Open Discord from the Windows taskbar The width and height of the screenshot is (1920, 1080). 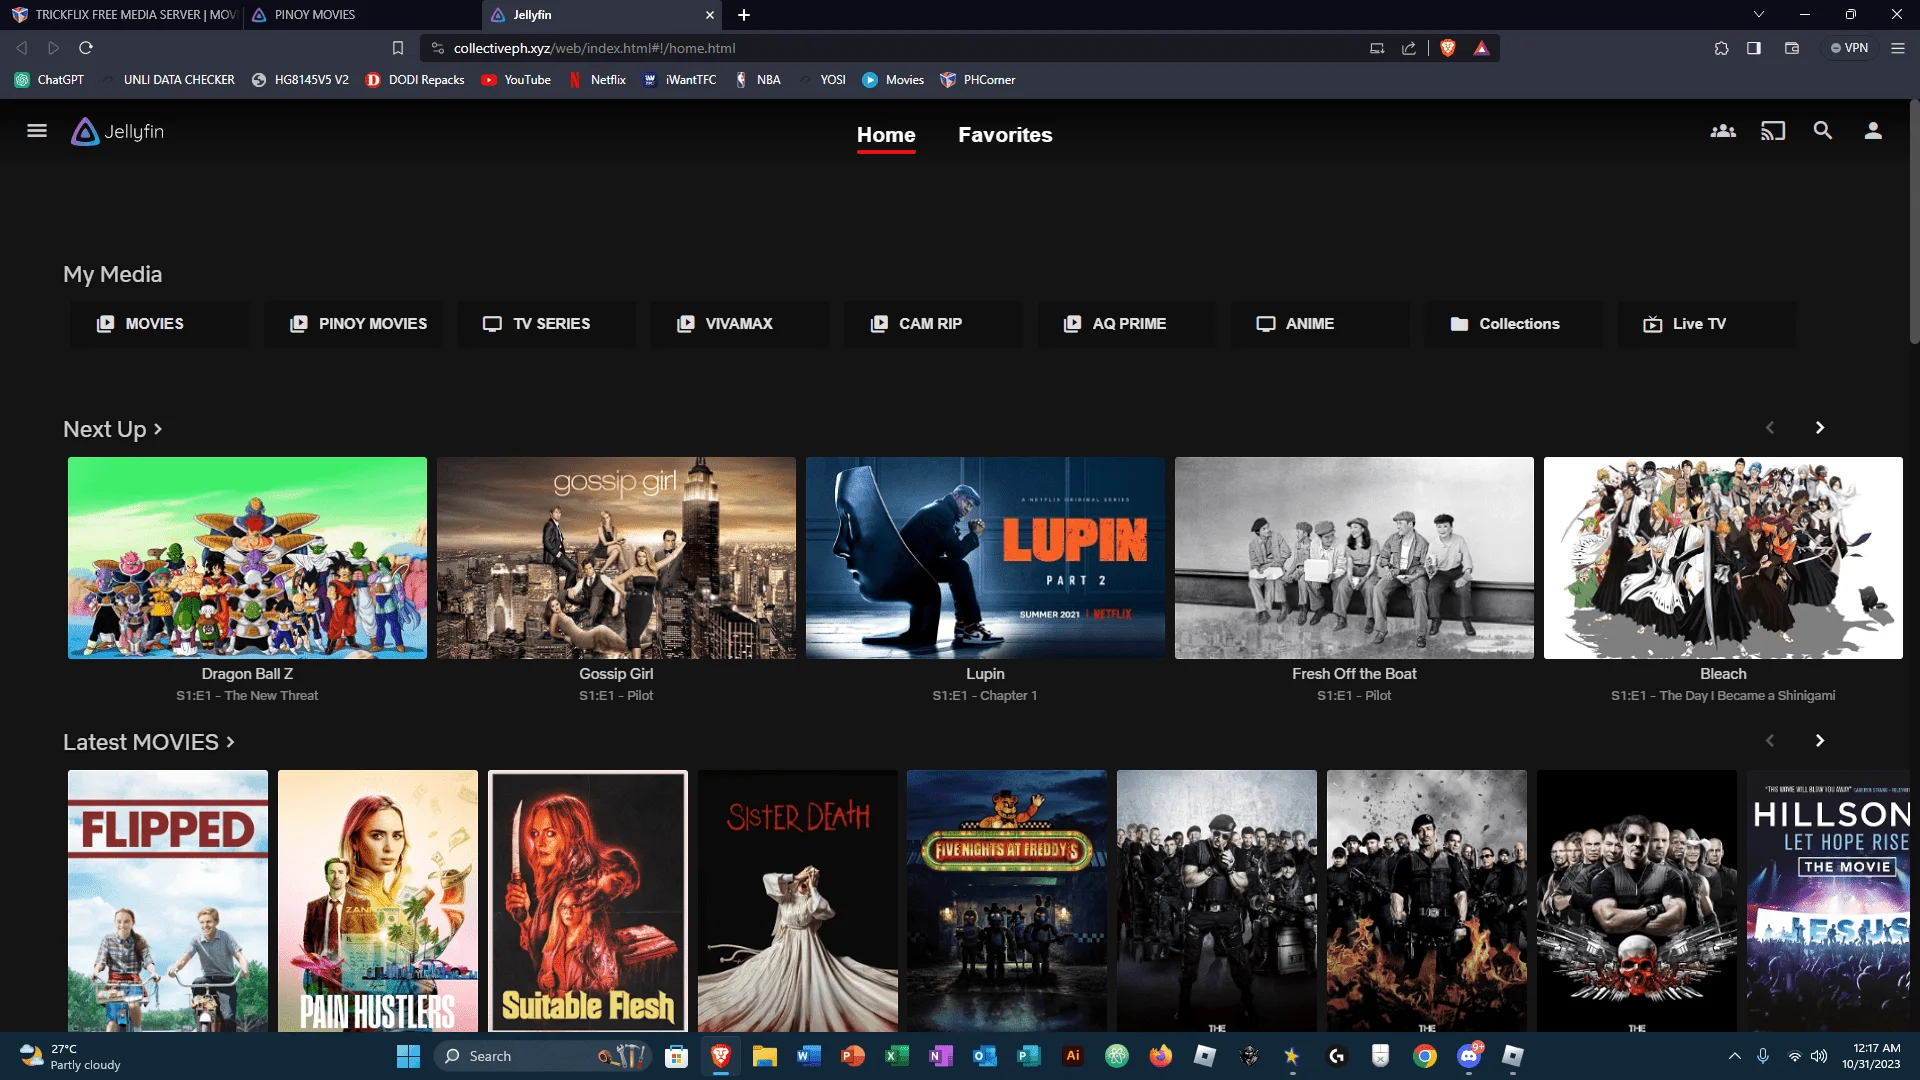(x=1469, y=1056)
